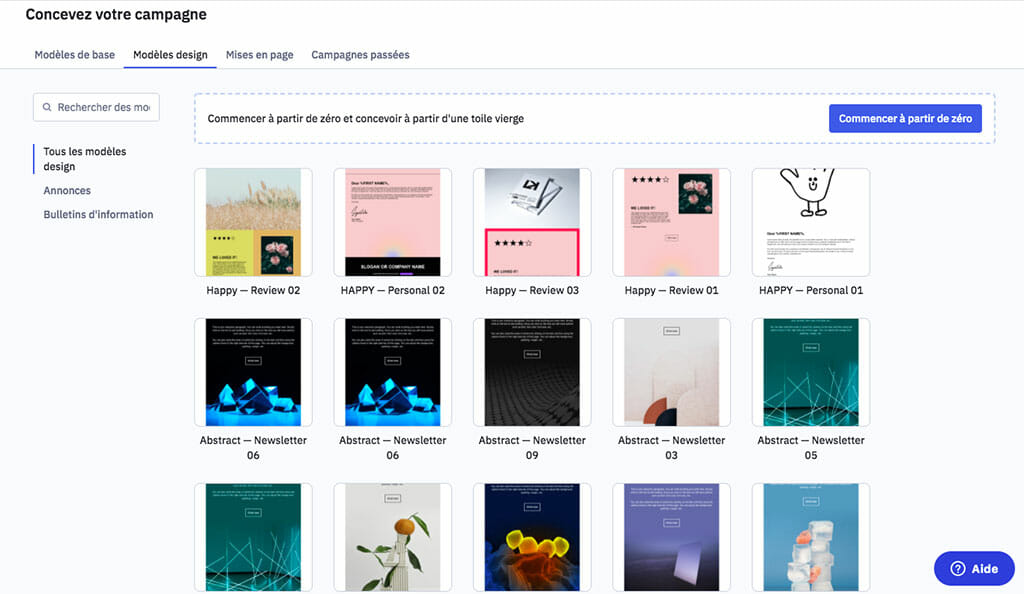Select the HAPPY — Personal 02 template
Image resolution: width=1024 pixels, height=594 pixels.
pyautogui.click(x=392, y=222)
